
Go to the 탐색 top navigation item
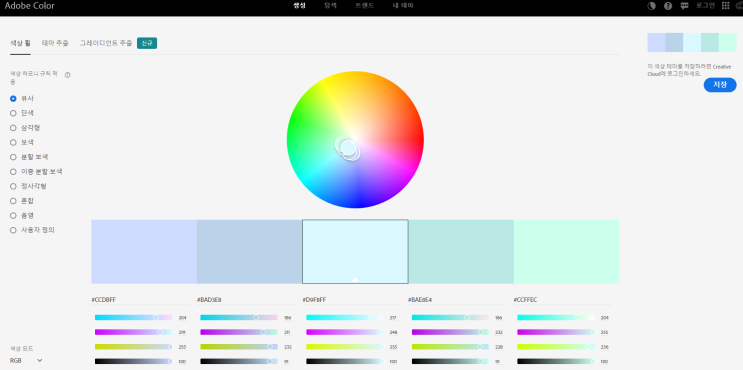coord(331,6)
